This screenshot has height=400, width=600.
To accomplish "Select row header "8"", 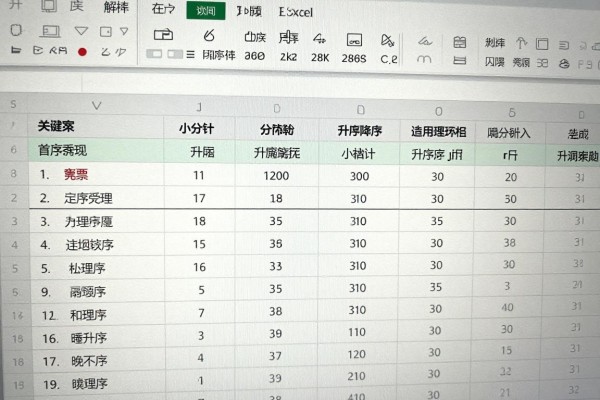I will (x=14, y=174).
